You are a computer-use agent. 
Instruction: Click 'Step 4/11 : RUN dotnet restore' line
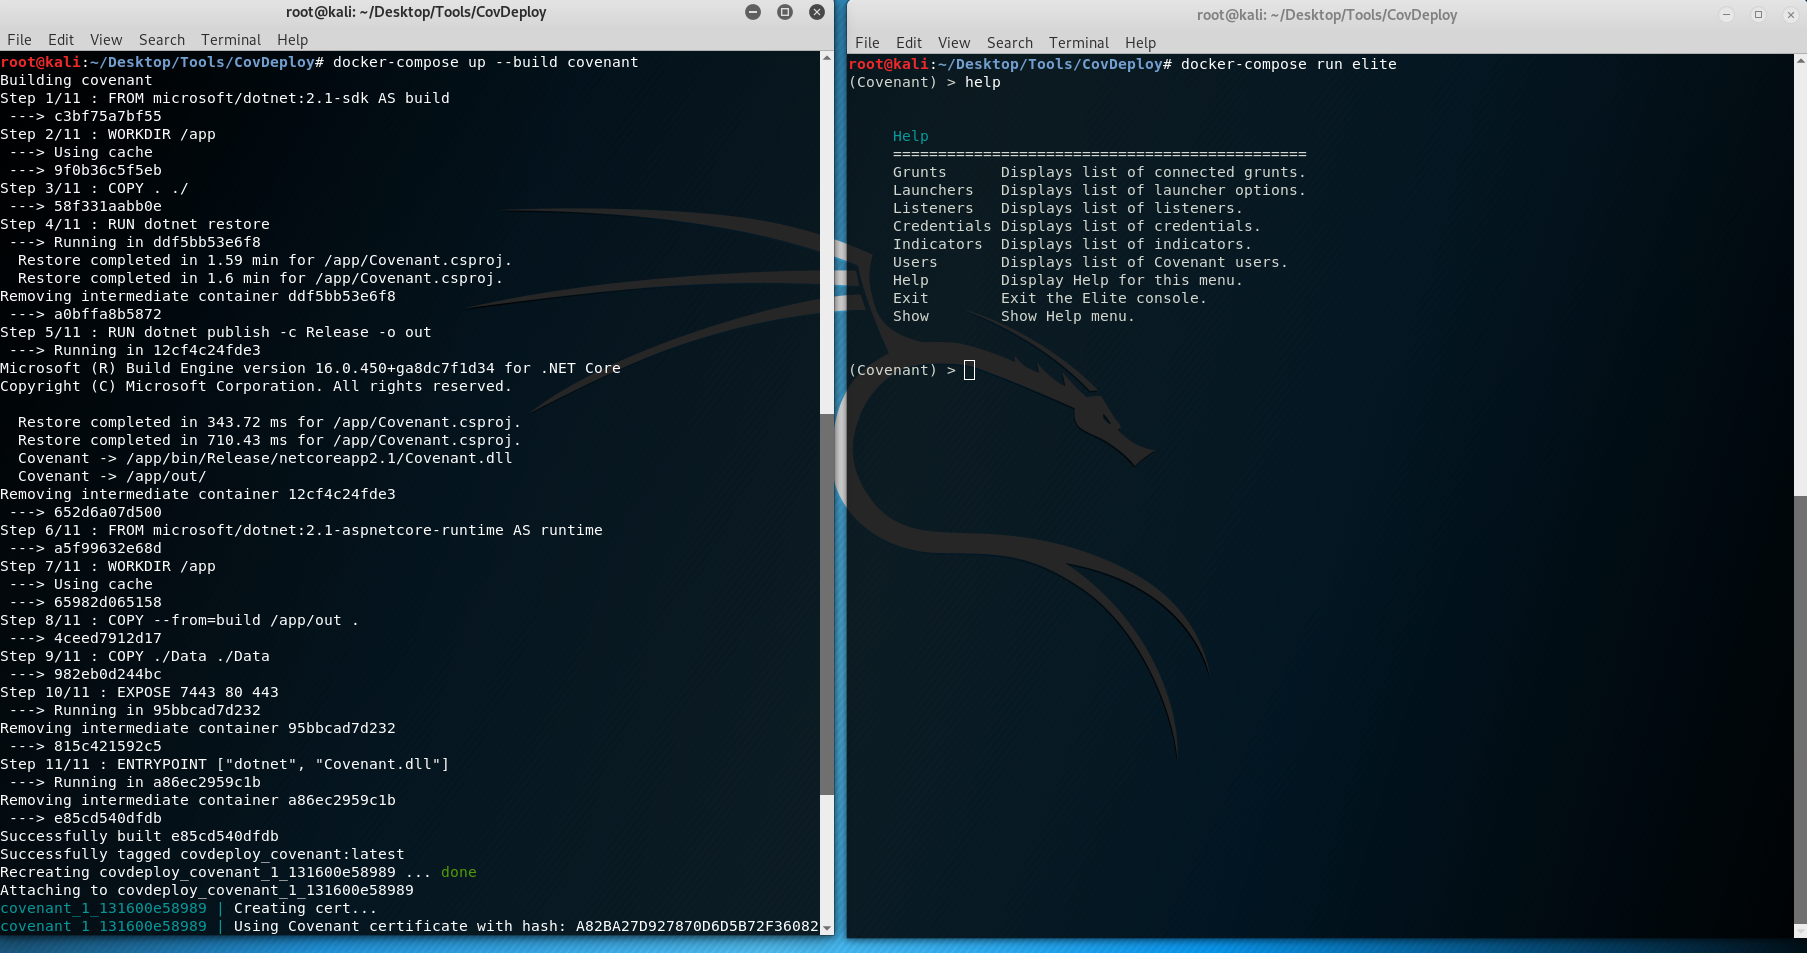tap(135, 224)
